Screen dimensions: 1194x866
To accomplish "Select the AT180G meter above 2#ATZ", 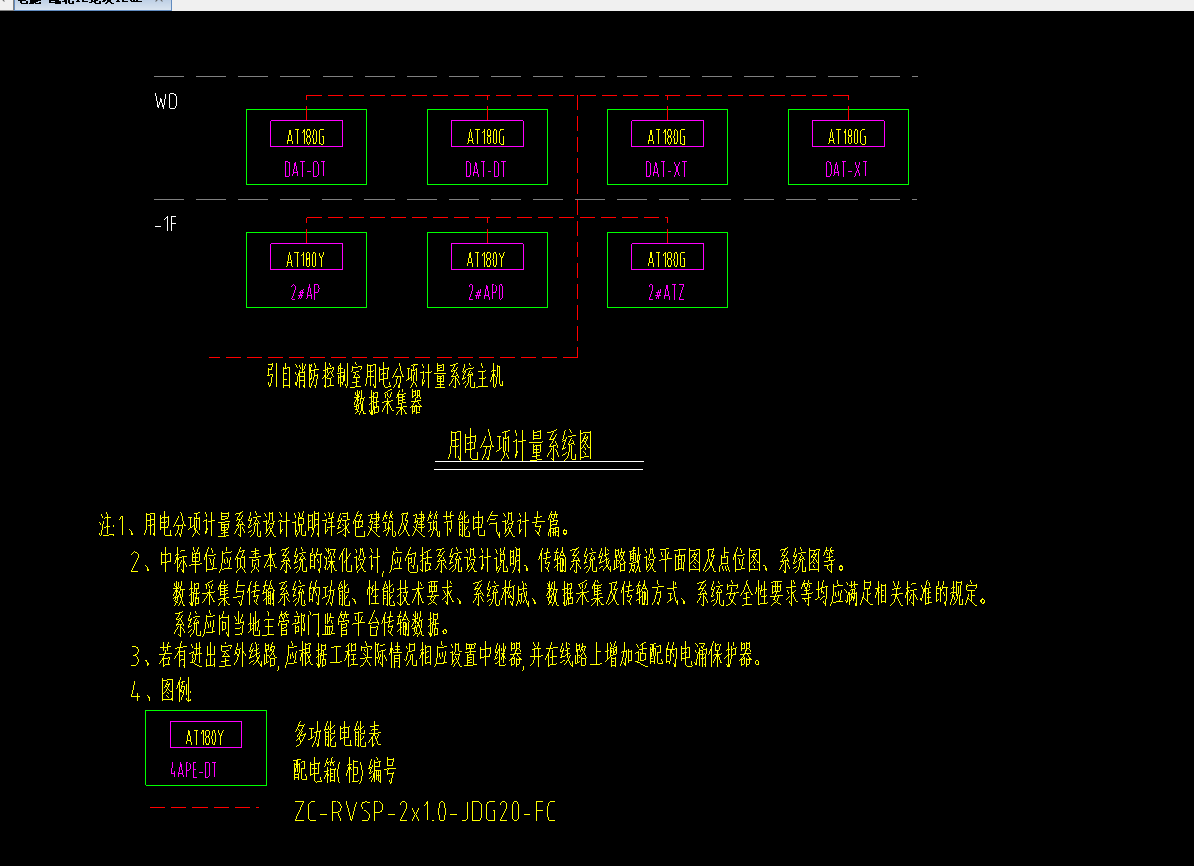I will [667, 257].
